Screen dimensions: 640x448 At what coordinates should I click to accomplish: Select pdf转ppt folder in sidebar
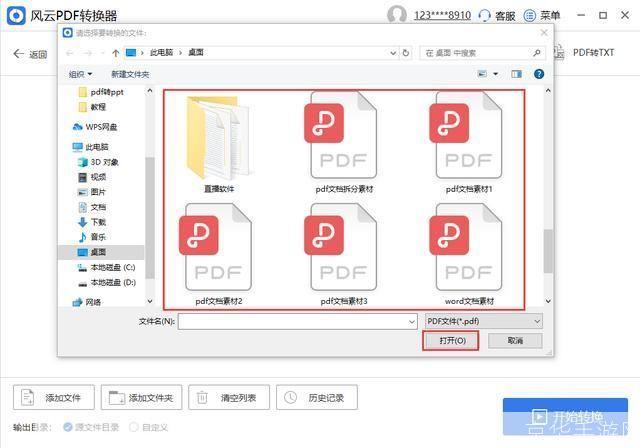click(100, 92)
